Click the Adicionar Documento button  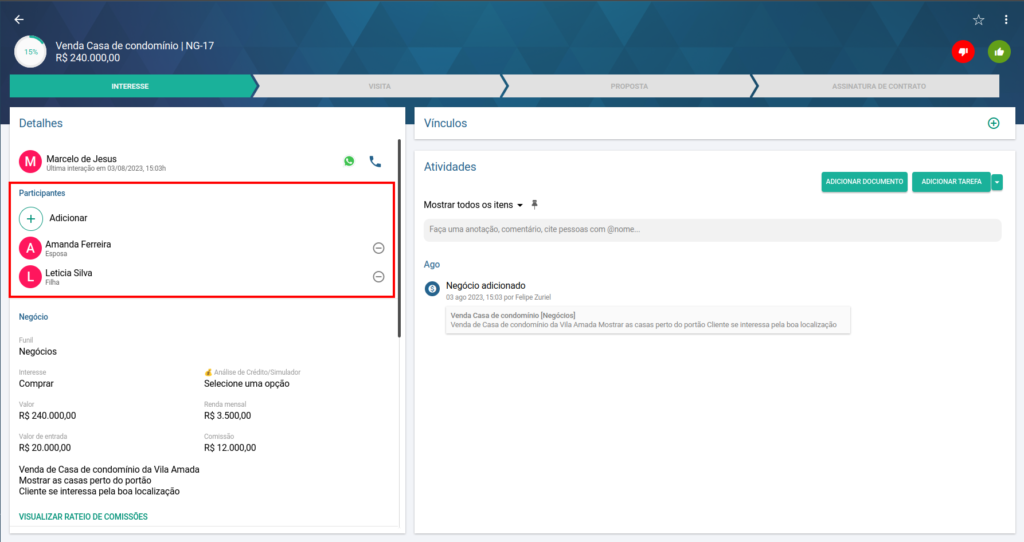[x=864, y=182]
